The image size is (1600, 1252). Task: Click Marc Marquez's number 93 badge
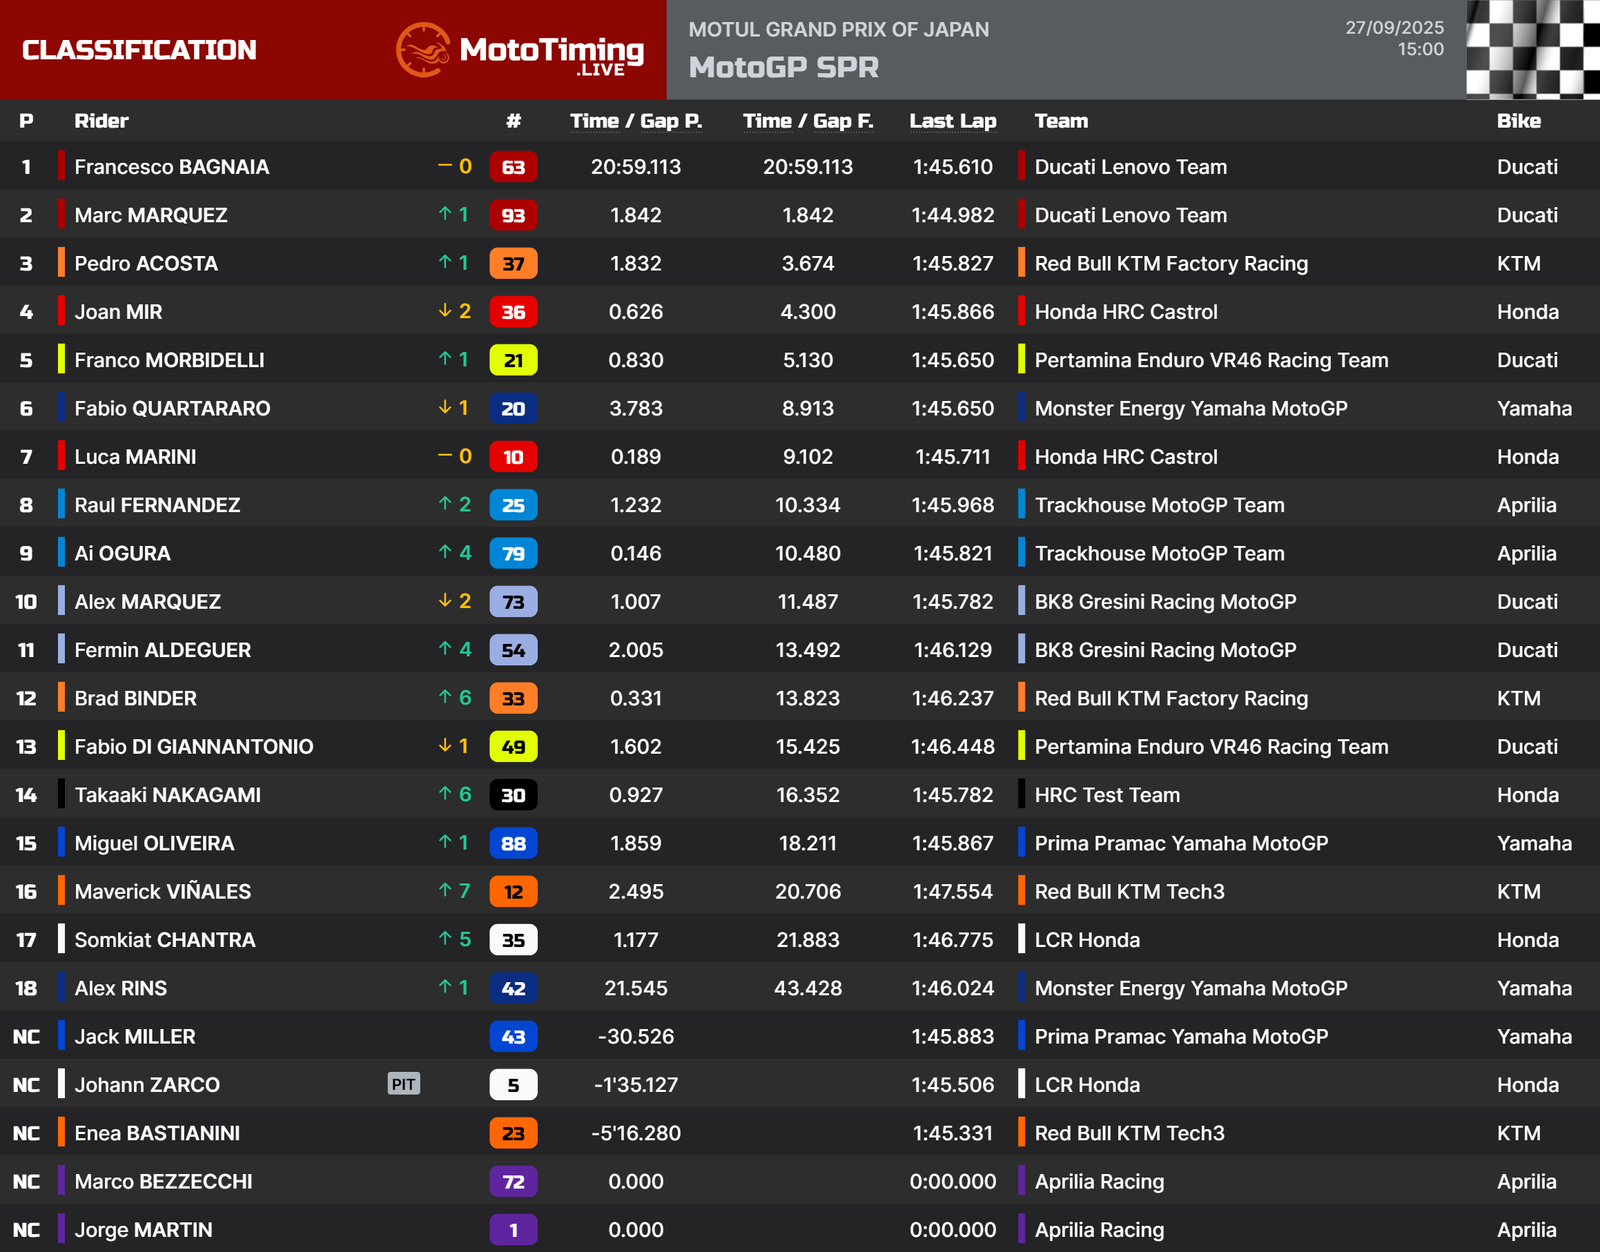pyautogui.click(x=513, y=215)
